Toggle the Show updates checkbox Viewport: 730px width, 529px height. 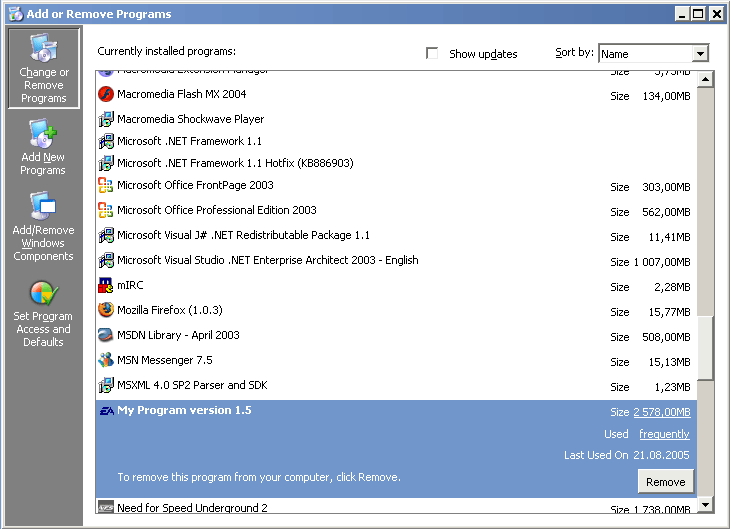(432, 53)
